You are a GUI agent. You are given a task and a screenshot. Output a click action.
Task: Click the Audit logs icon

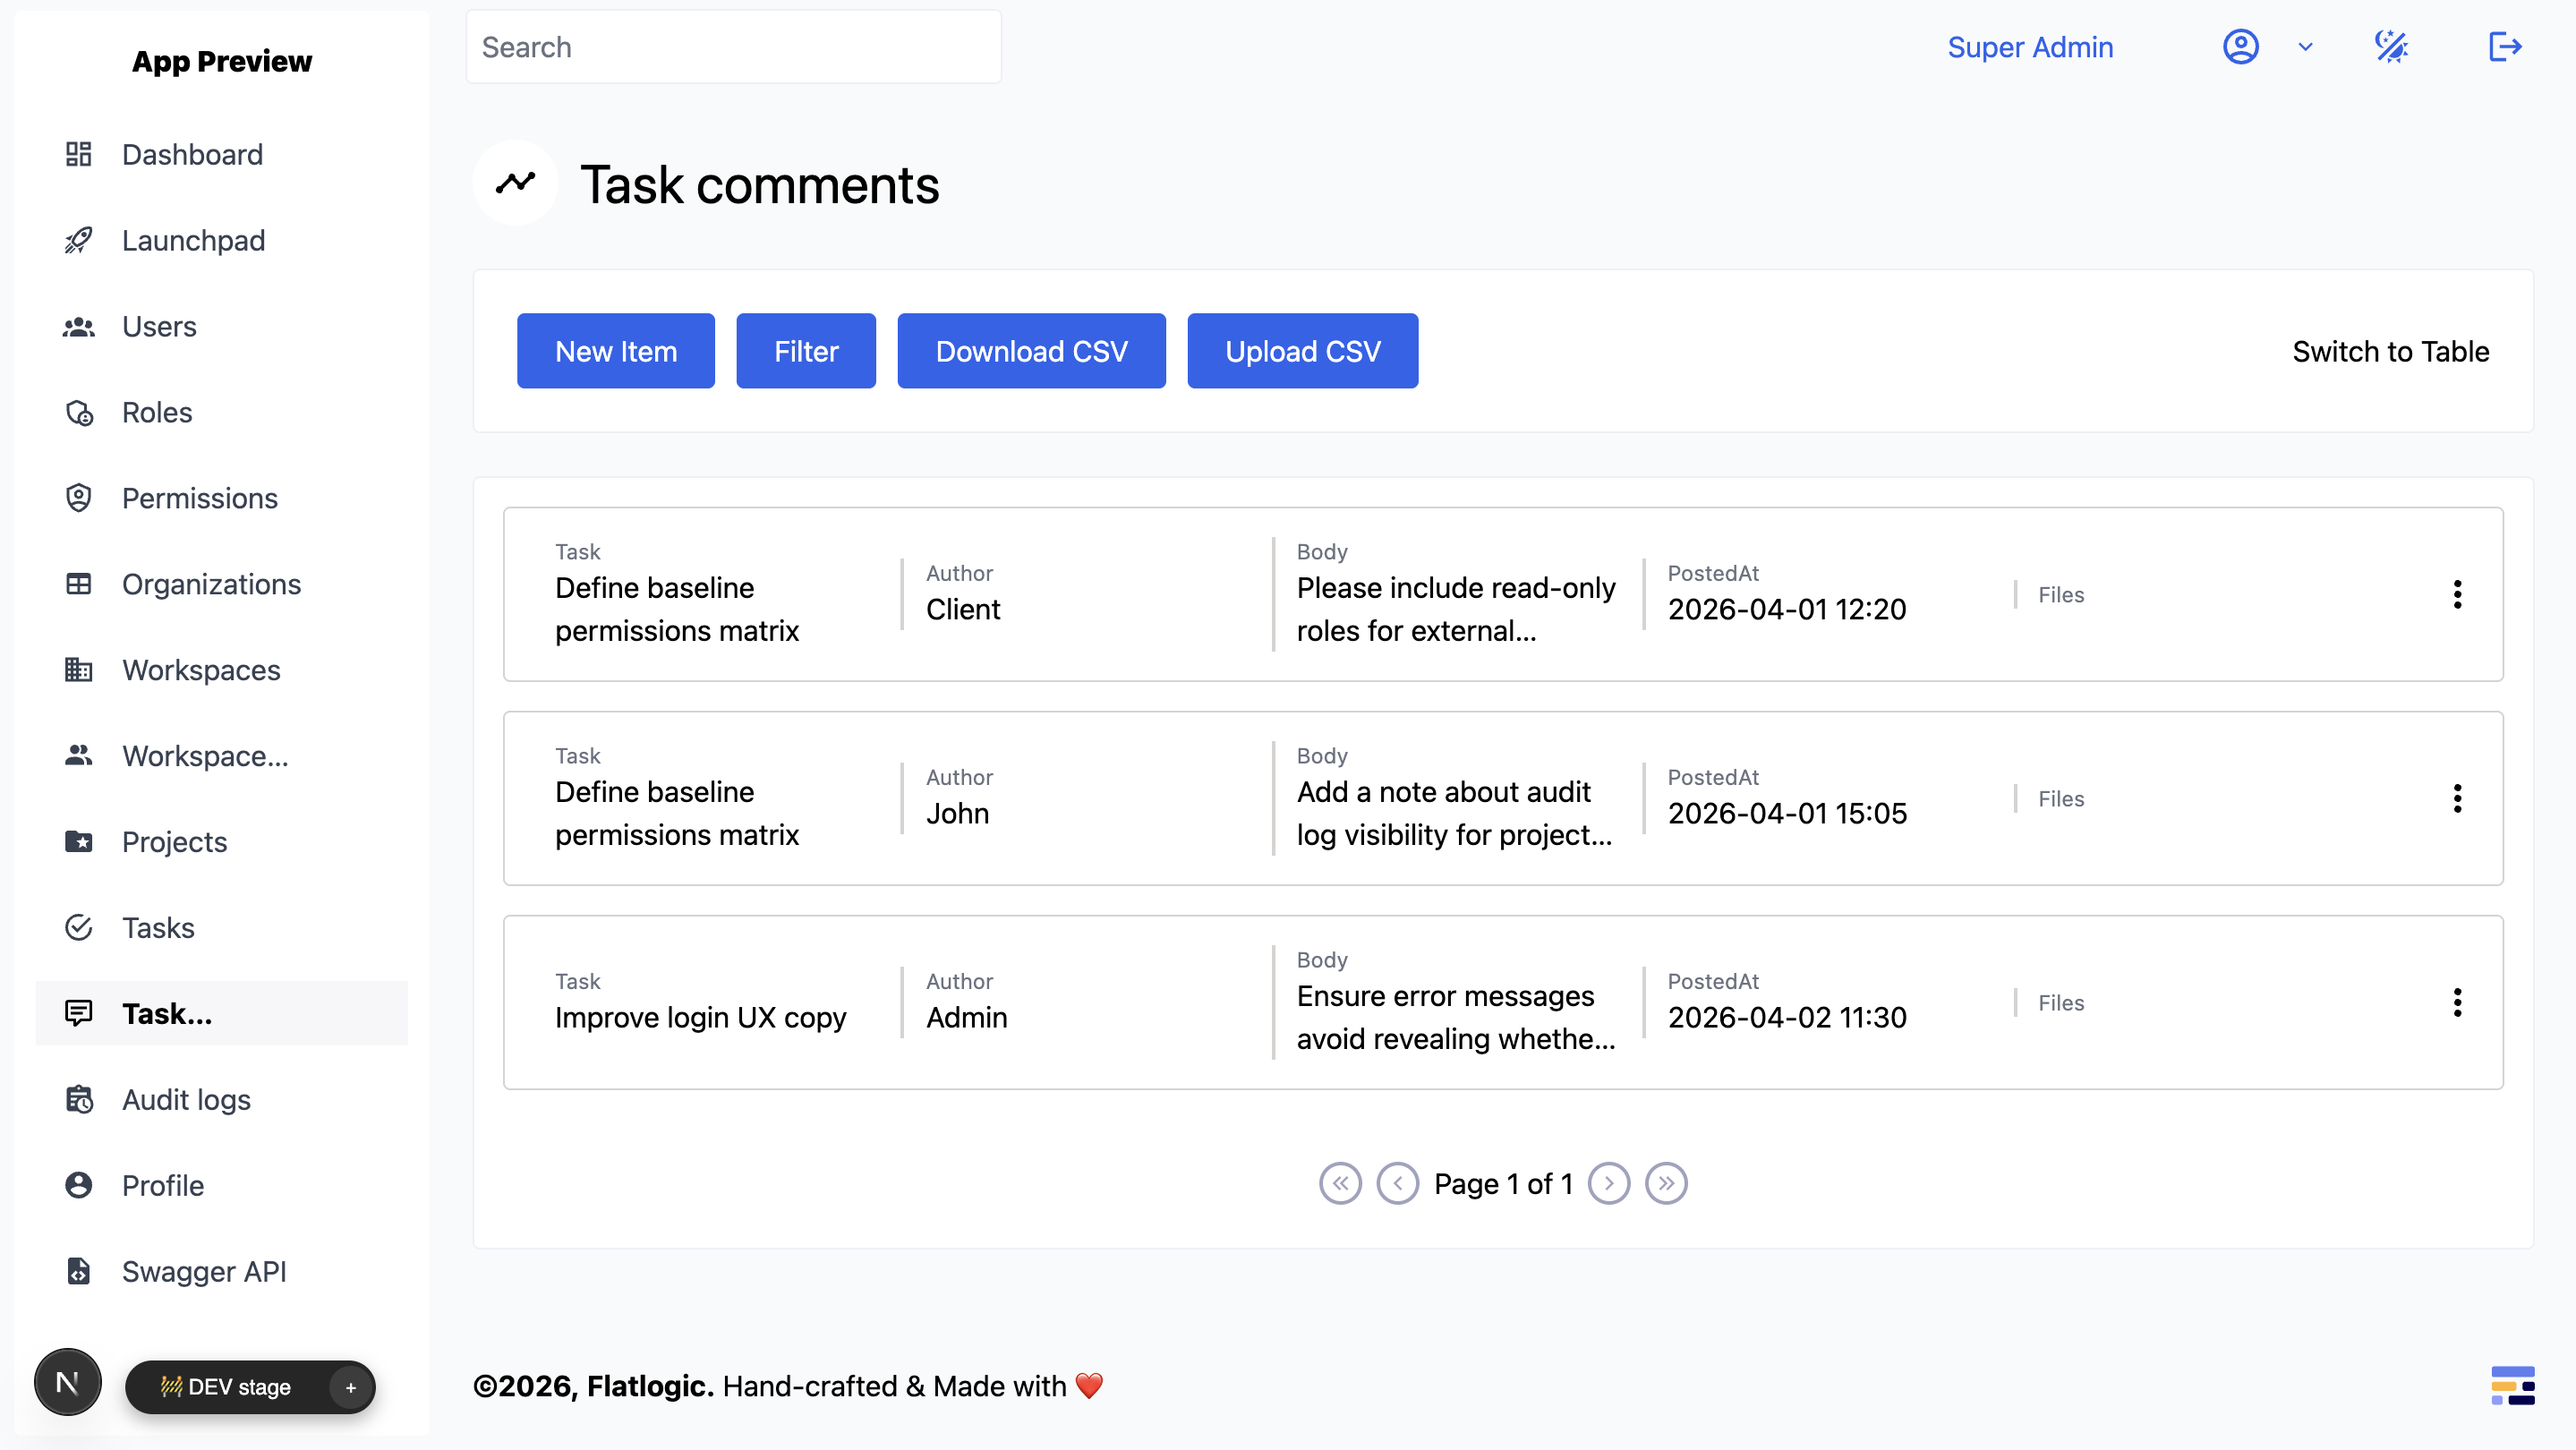[x=79, y=1099]
